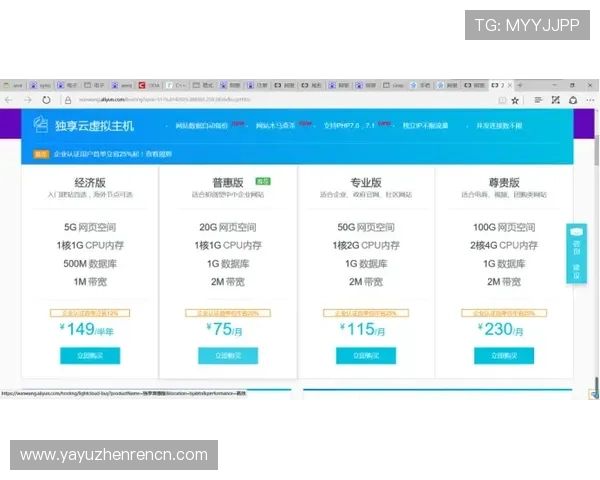
Task: Click the orange tag in the promo banner
Action: point(41,154)
